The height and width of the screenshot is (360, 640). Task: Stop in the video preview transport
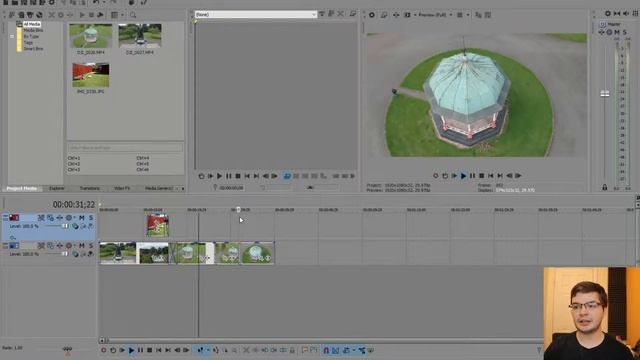(x=481, y=176)
